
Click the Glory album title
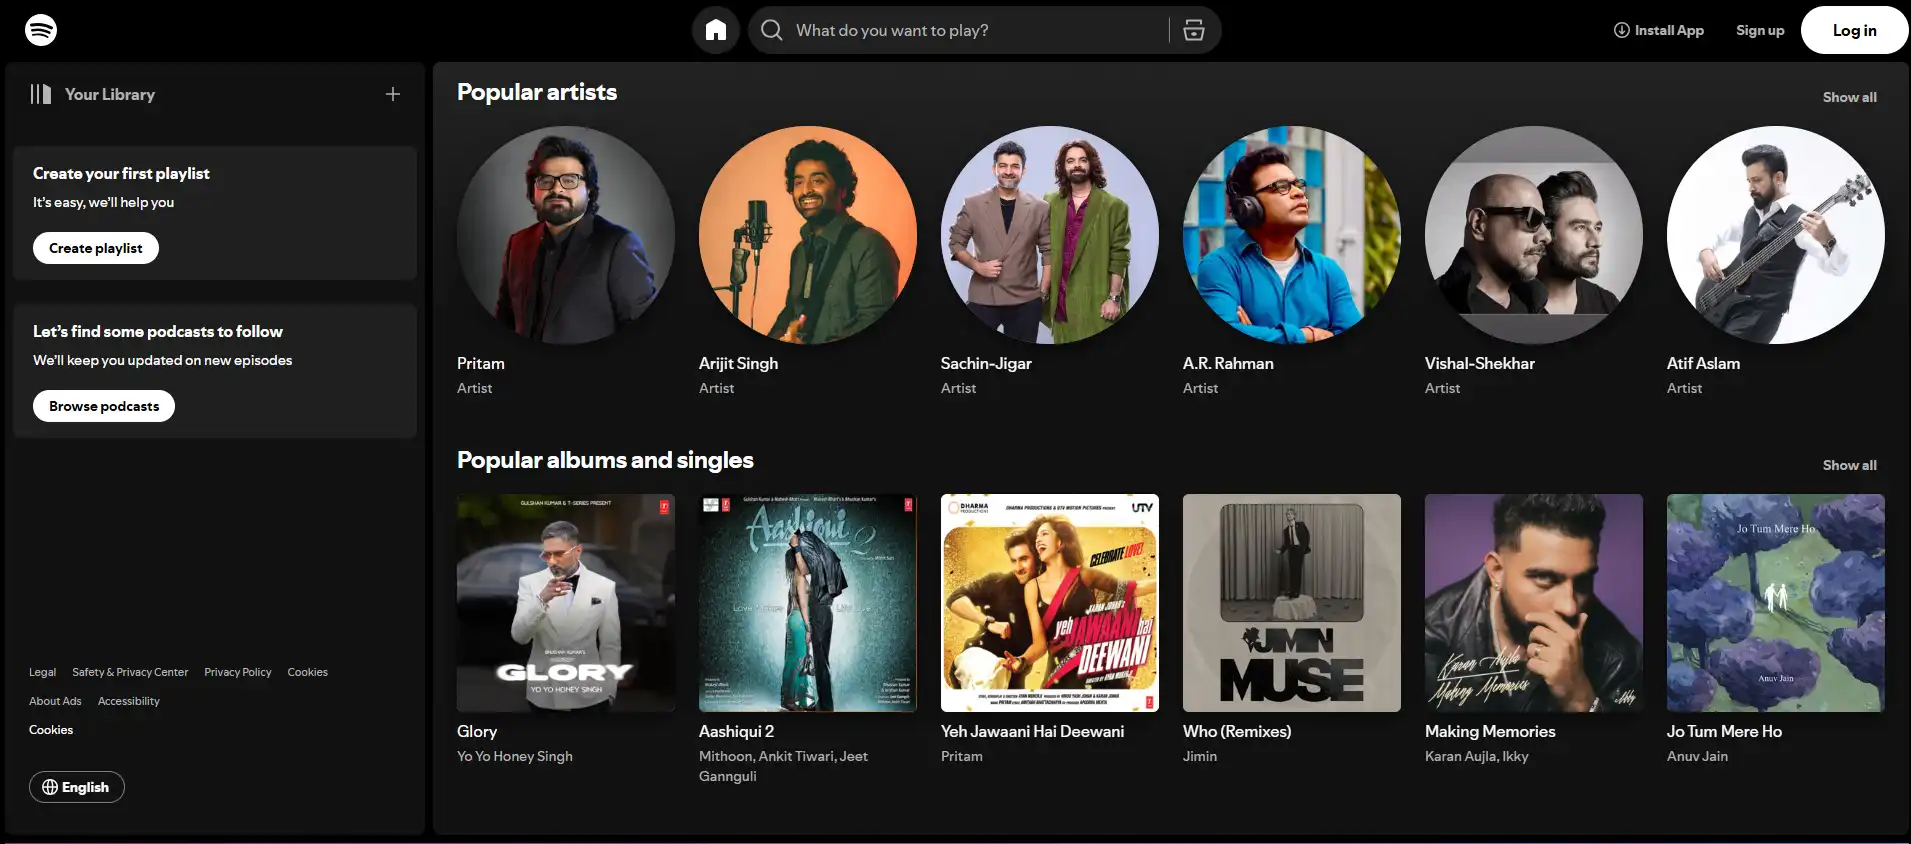477,732
